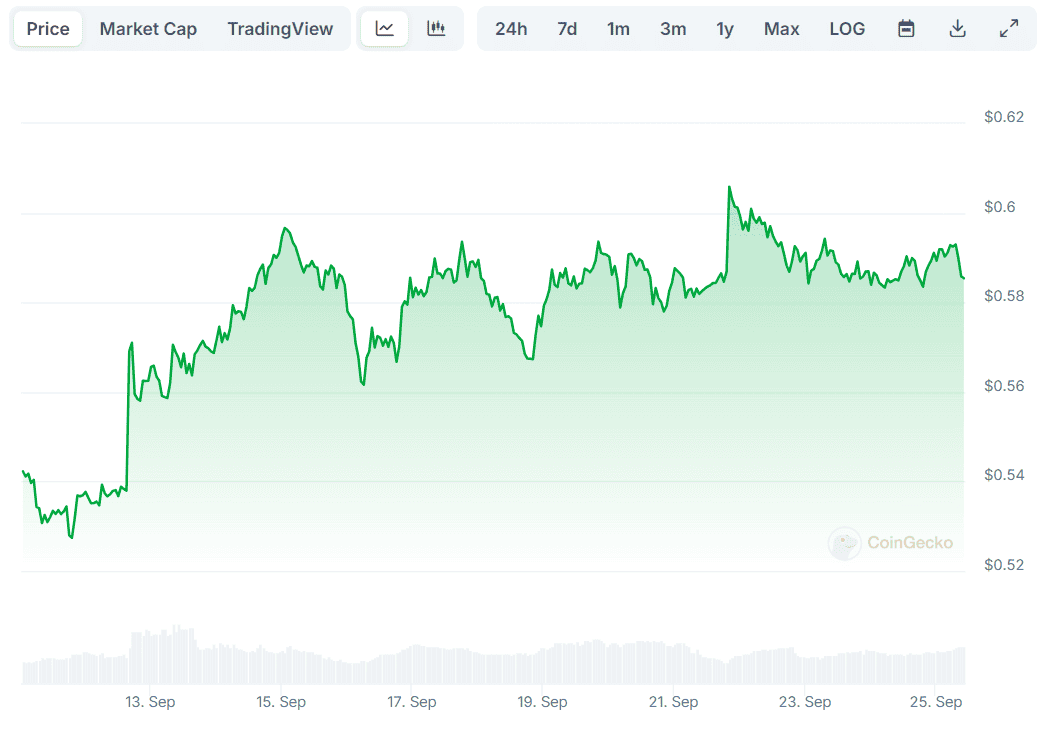Click the 23. Sep date label
This screenshot has width=1046, height=731.
pos(805,702)
